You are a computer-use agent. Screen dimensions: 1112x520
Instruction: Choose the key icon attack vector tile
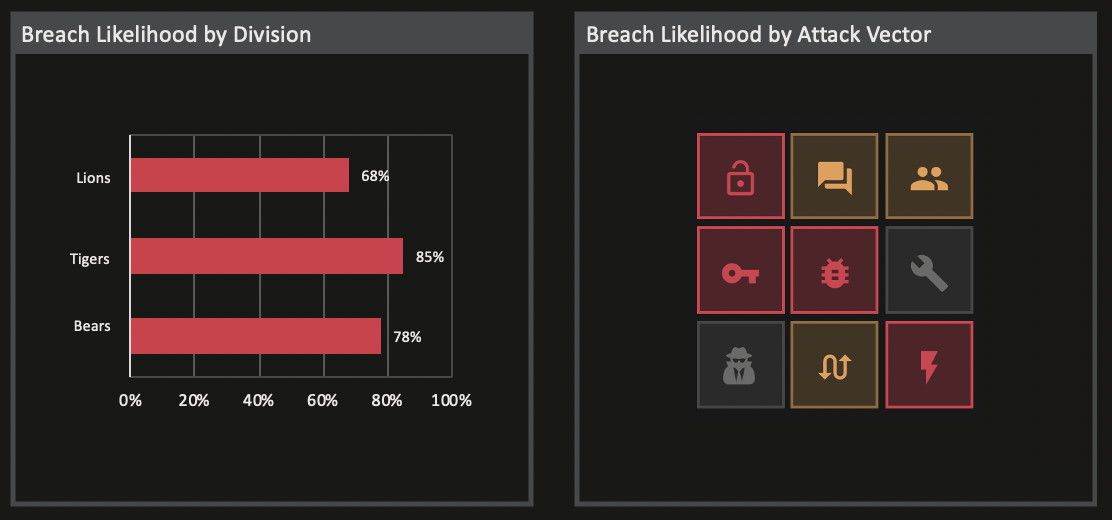740,270
